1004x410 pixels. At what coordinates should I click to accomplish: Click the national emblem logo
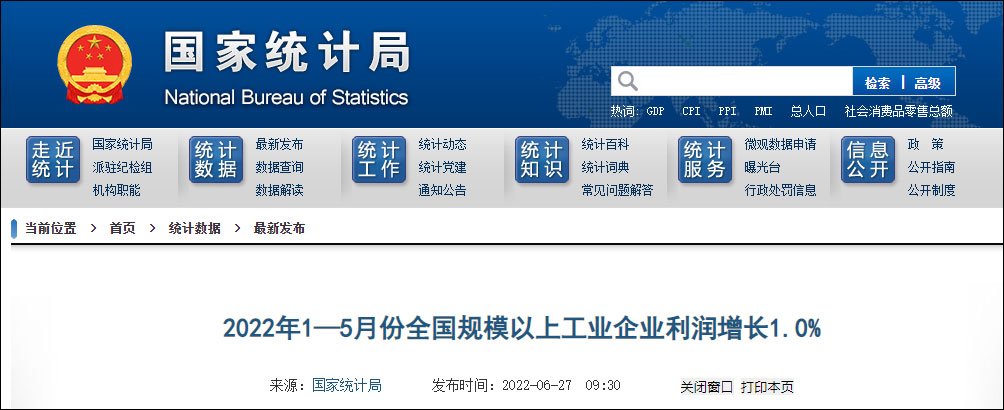click(x=95, y=65)
